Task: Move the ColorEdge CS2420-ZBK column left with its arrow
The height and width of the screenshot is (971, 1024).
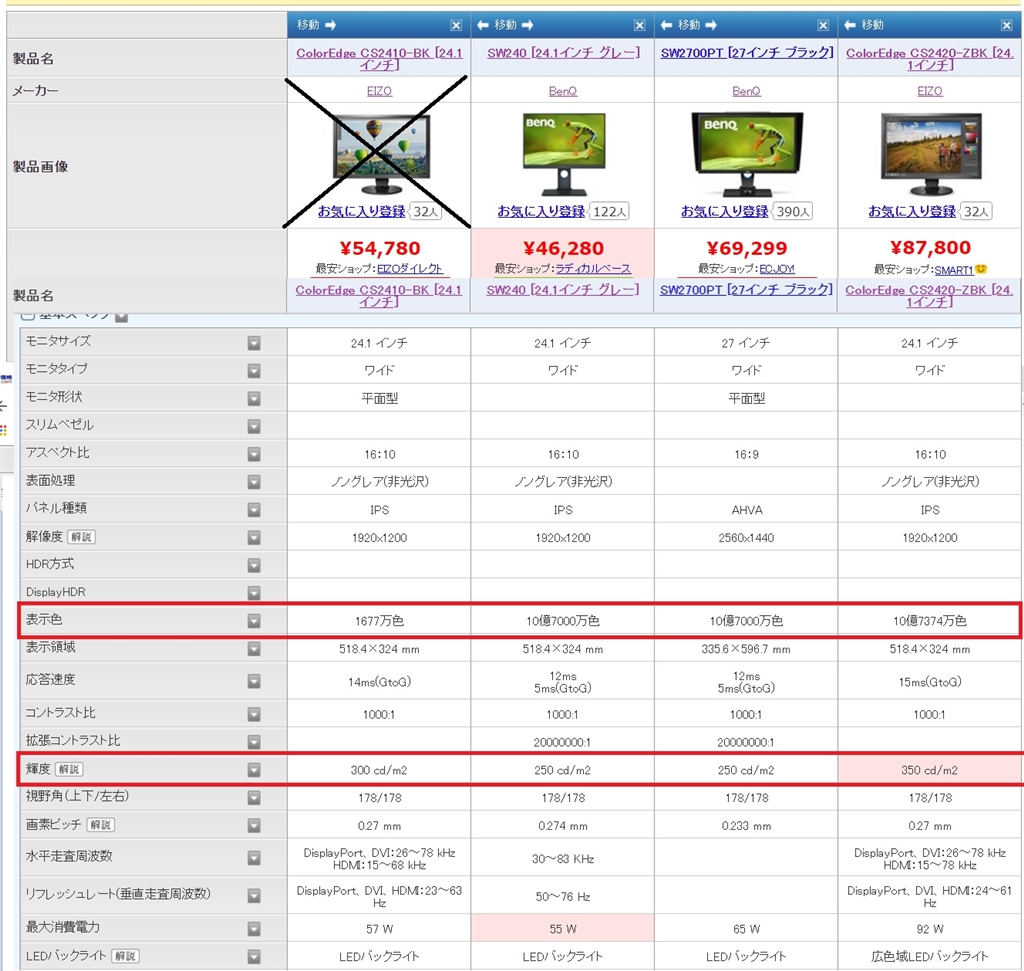Action: [x=850, y=25]
